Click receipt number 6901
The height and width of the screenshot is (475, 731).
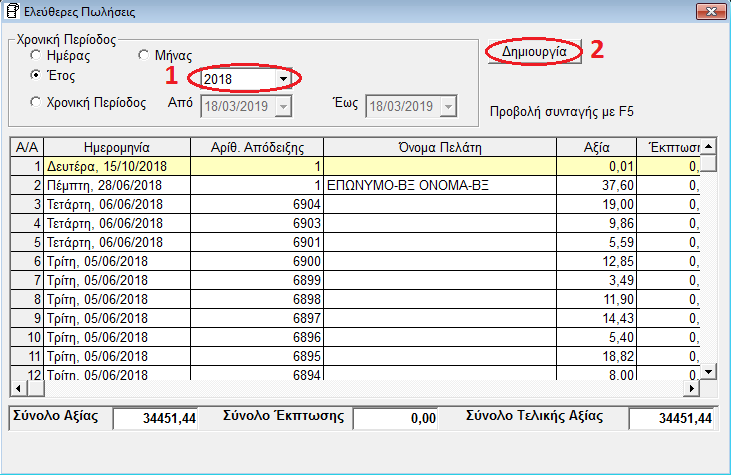coord(307,242)
